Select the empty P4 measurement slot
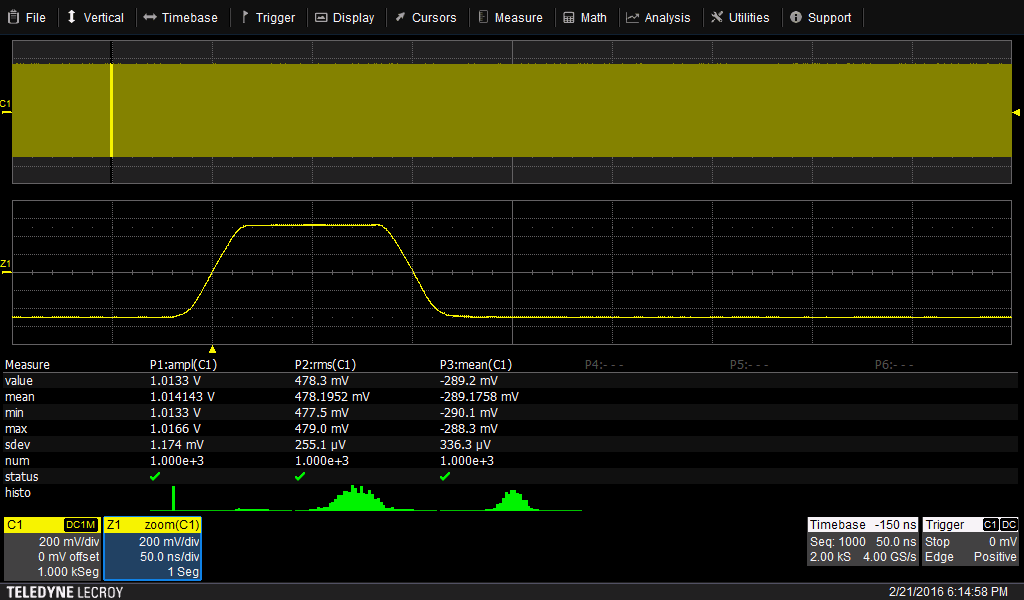The width and height of the screenshot is (1024, 600). (x=604, y=365)
